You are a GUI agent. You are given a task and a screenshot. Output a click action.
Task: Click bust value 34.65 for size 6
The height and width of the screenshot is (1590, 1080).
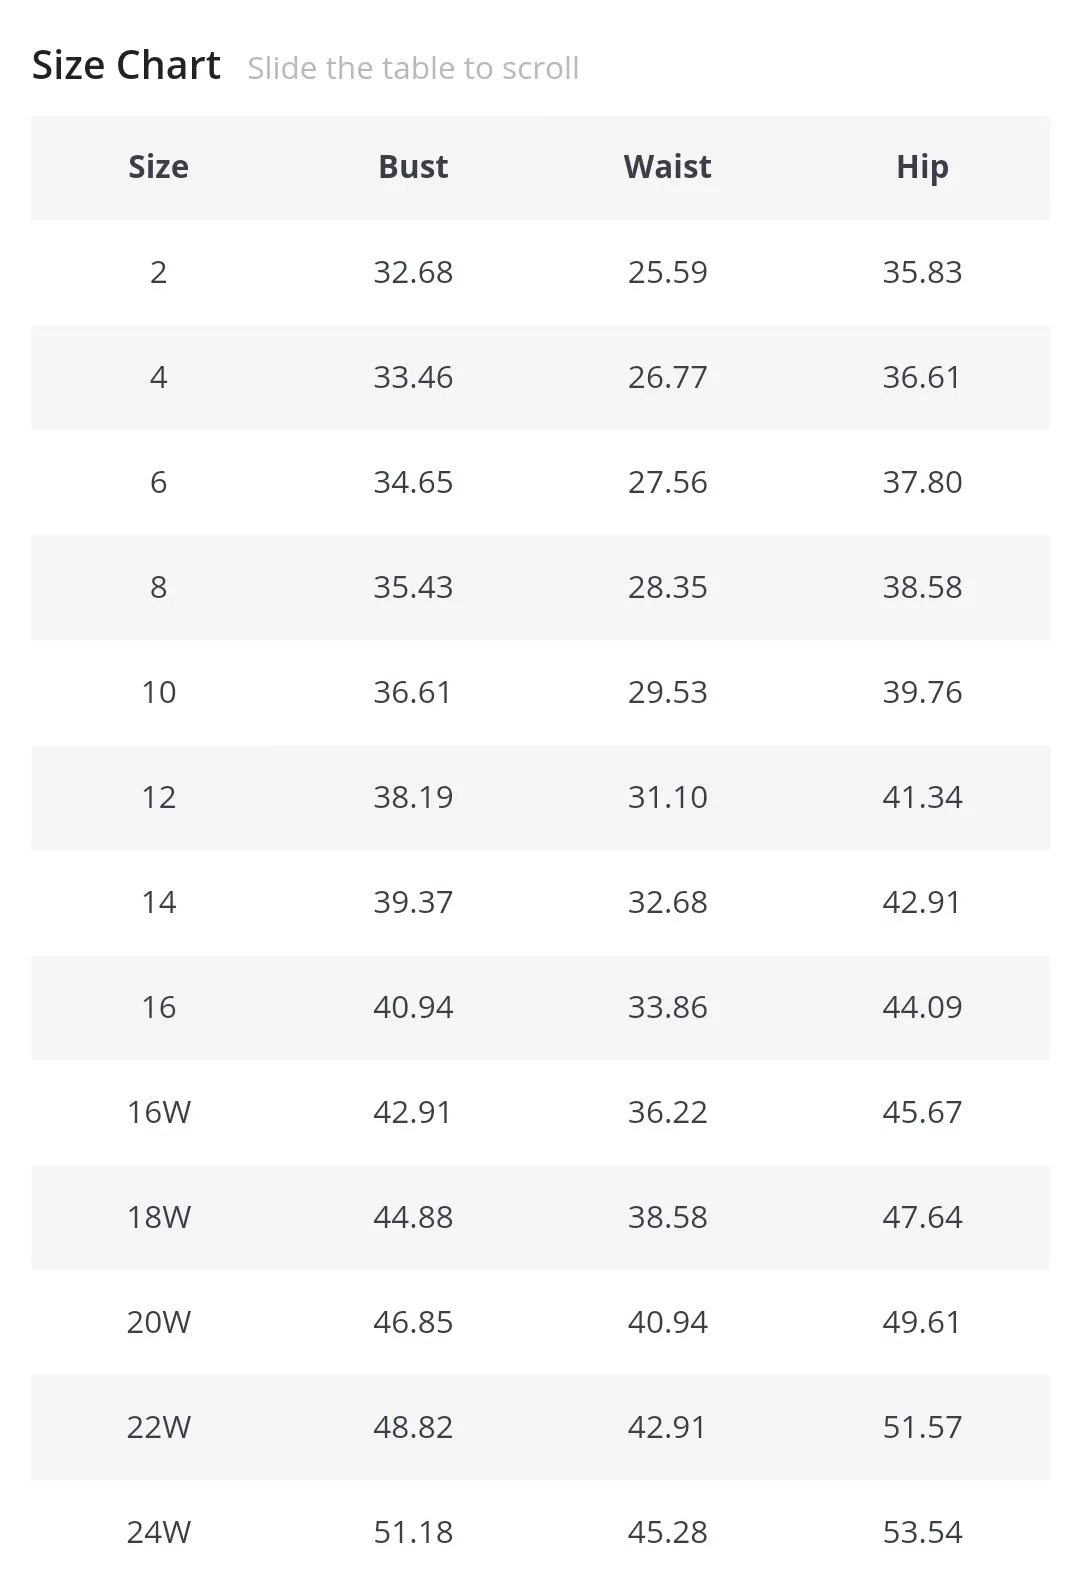(413, 482)
